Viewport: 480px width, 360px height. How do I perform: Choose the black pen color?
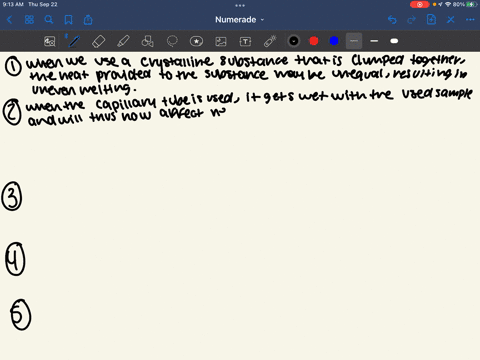(x=294, y=41)
